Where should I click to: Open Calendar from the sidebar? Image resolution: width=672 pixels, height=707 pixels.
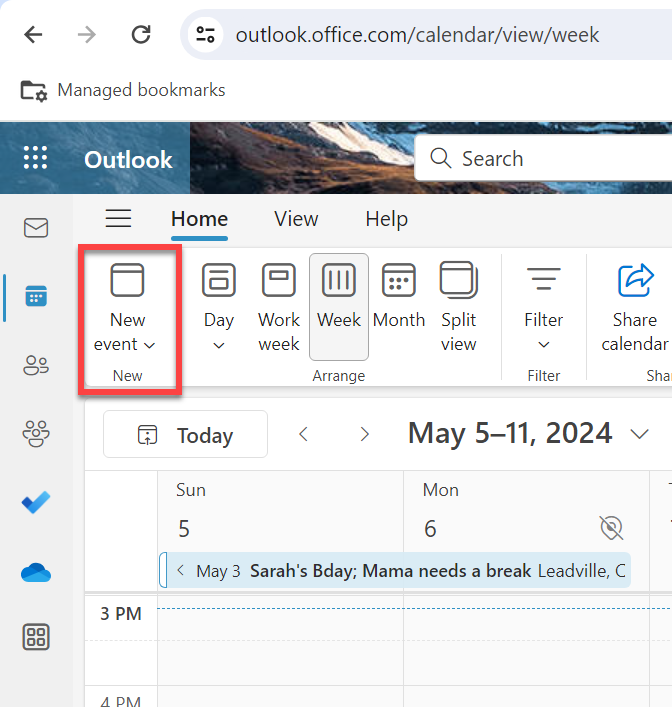[x=36, y=296]
